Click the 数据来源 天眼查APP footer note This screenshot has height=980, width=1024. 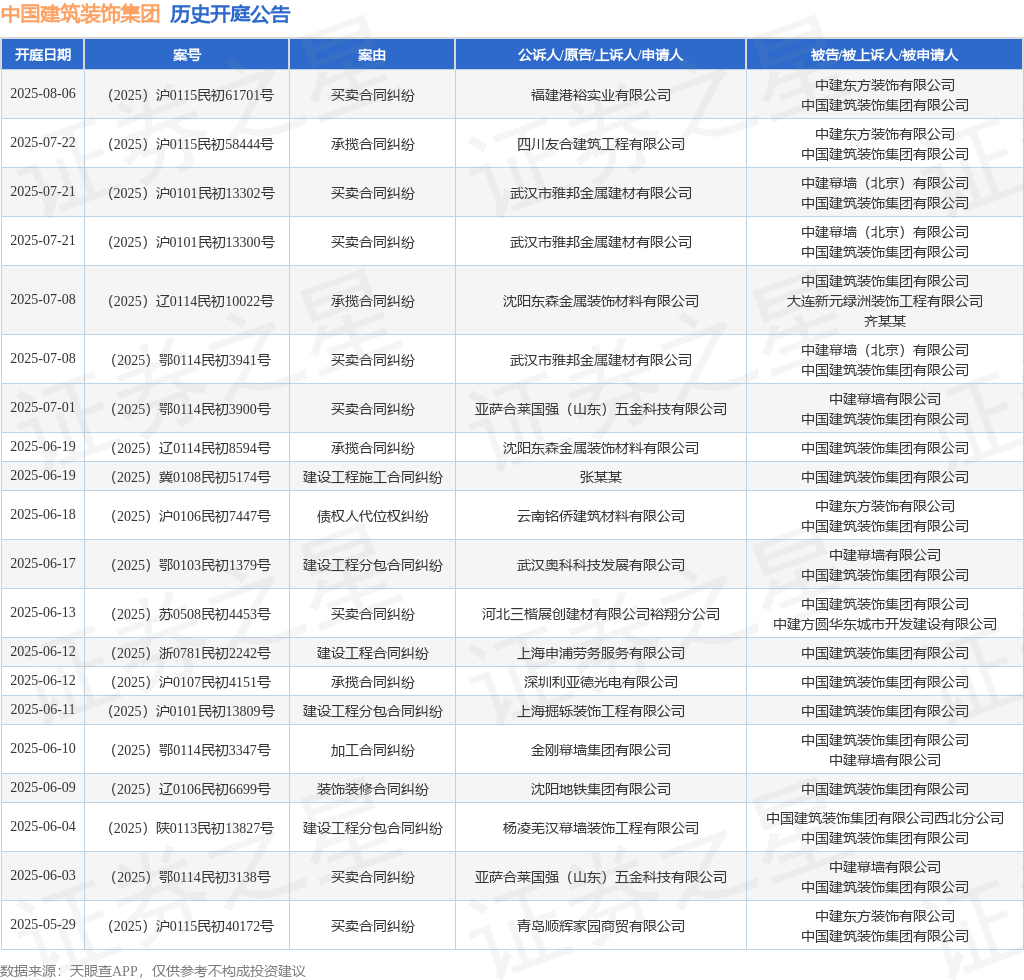tap(153, 971)
